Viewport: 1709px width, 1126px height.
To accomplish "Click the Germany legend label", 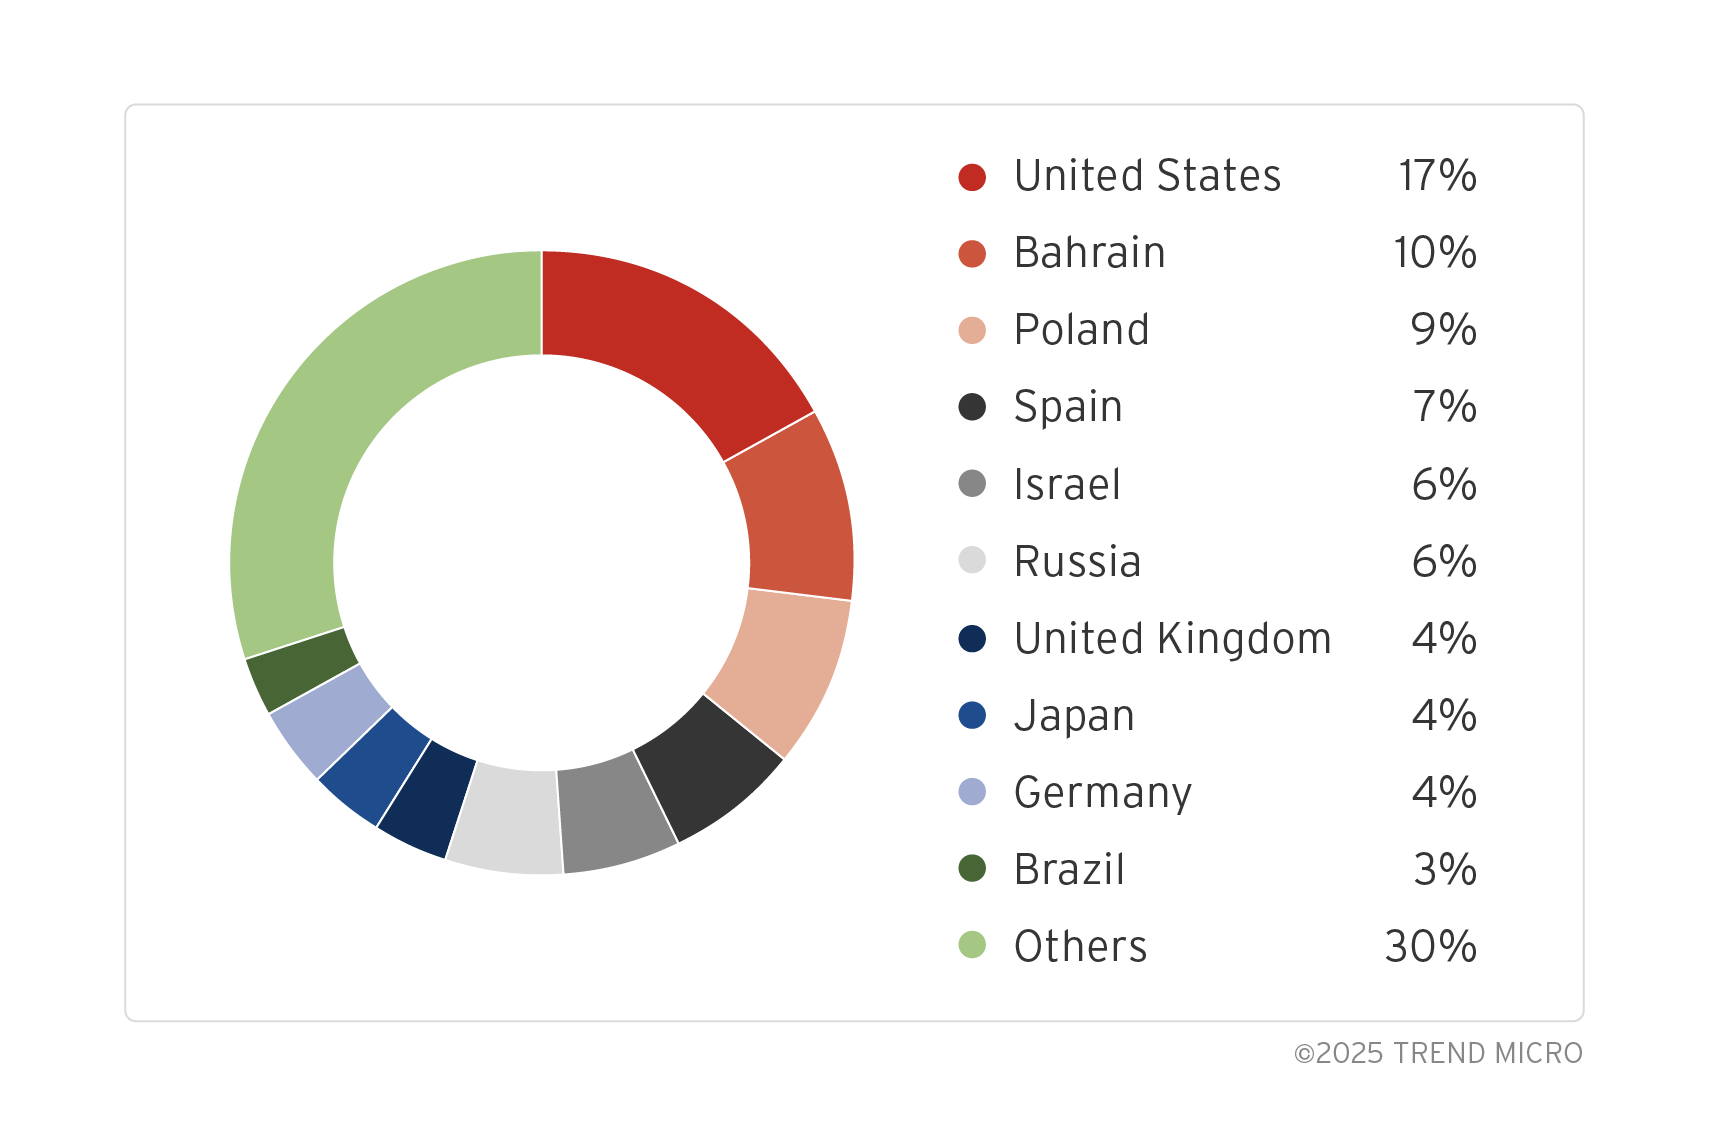I will [1103, 793].
